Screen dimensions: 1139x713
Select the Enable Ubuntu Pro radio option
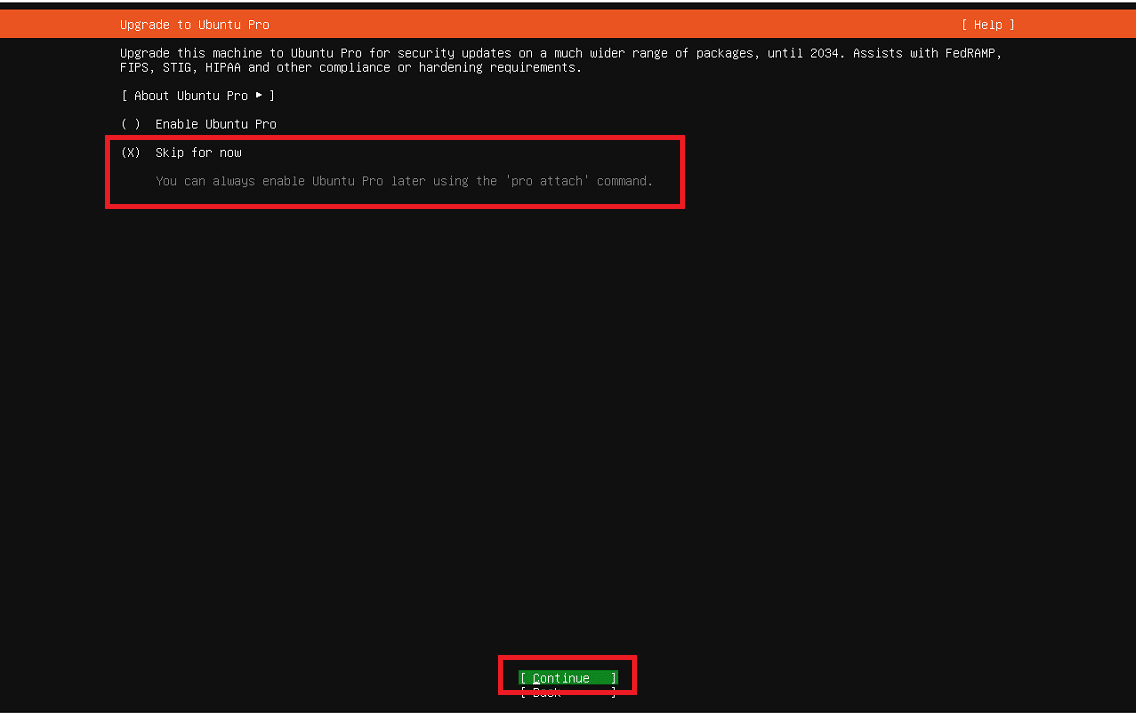point(198,124)
